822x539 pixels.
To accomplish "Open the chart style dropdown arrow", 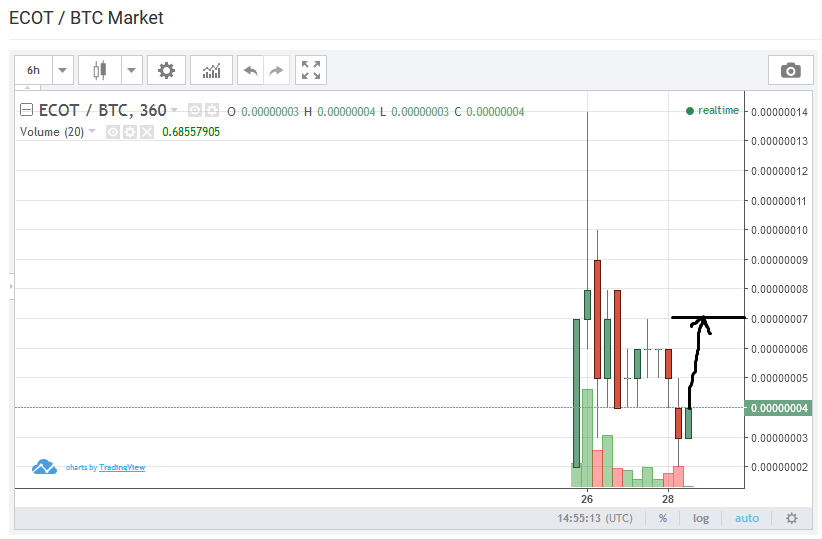I will click(132, 70).
